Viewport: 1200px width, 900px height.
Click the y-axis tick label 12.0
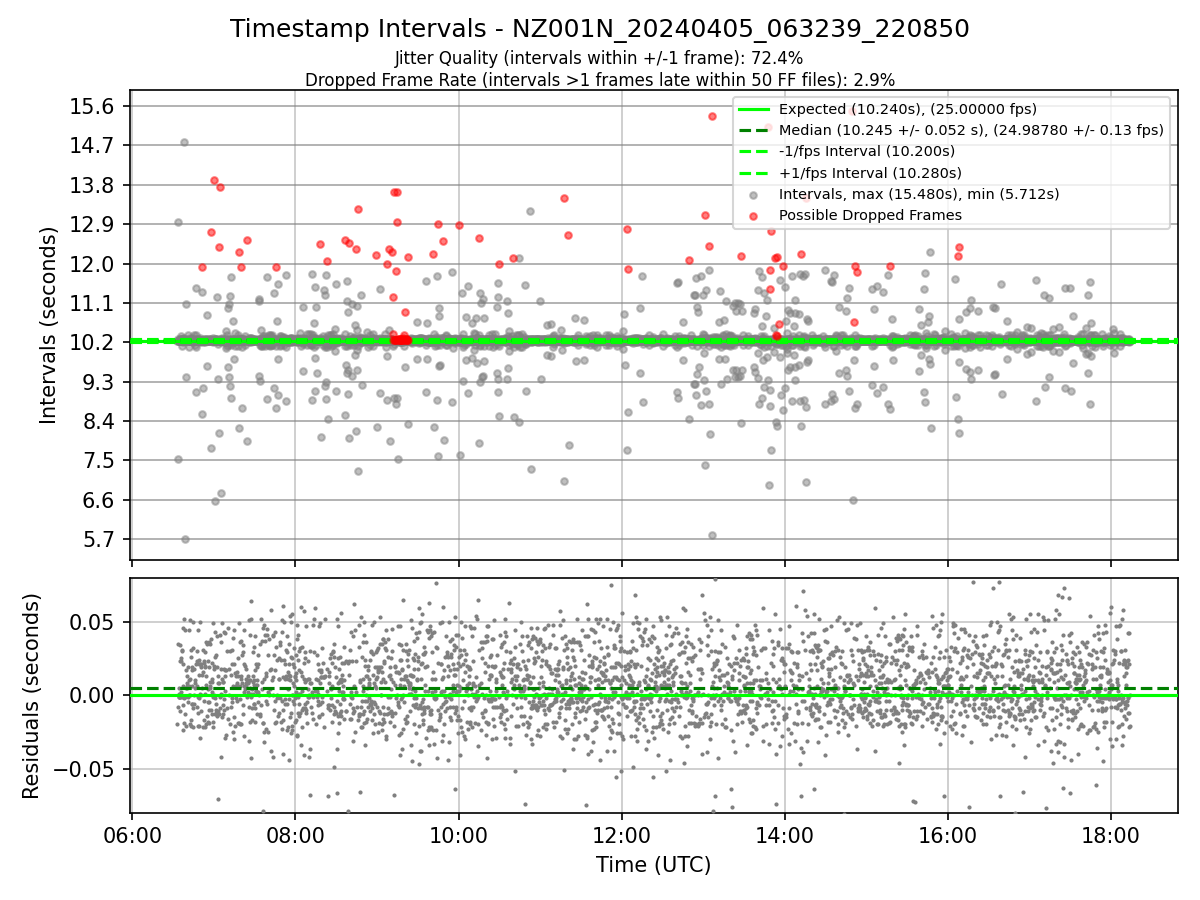coord(94,264)
